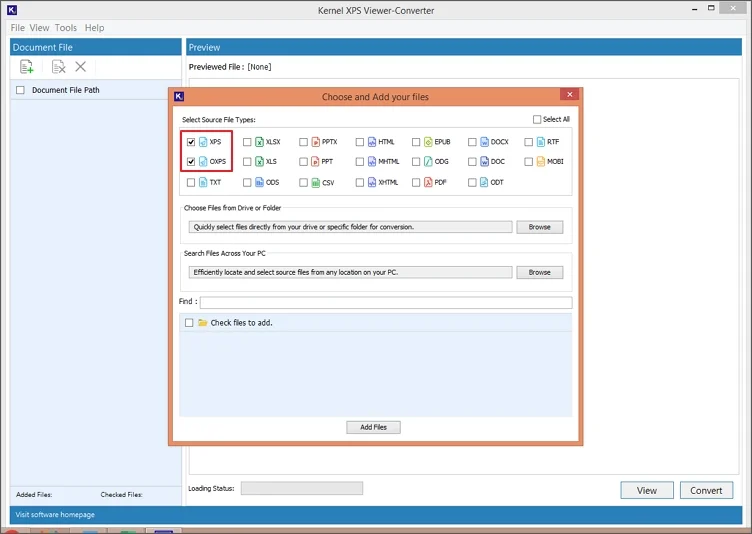Click the Previewed File [None] label
This screenshot has width=752, height=534.
(x=230, y=67)
